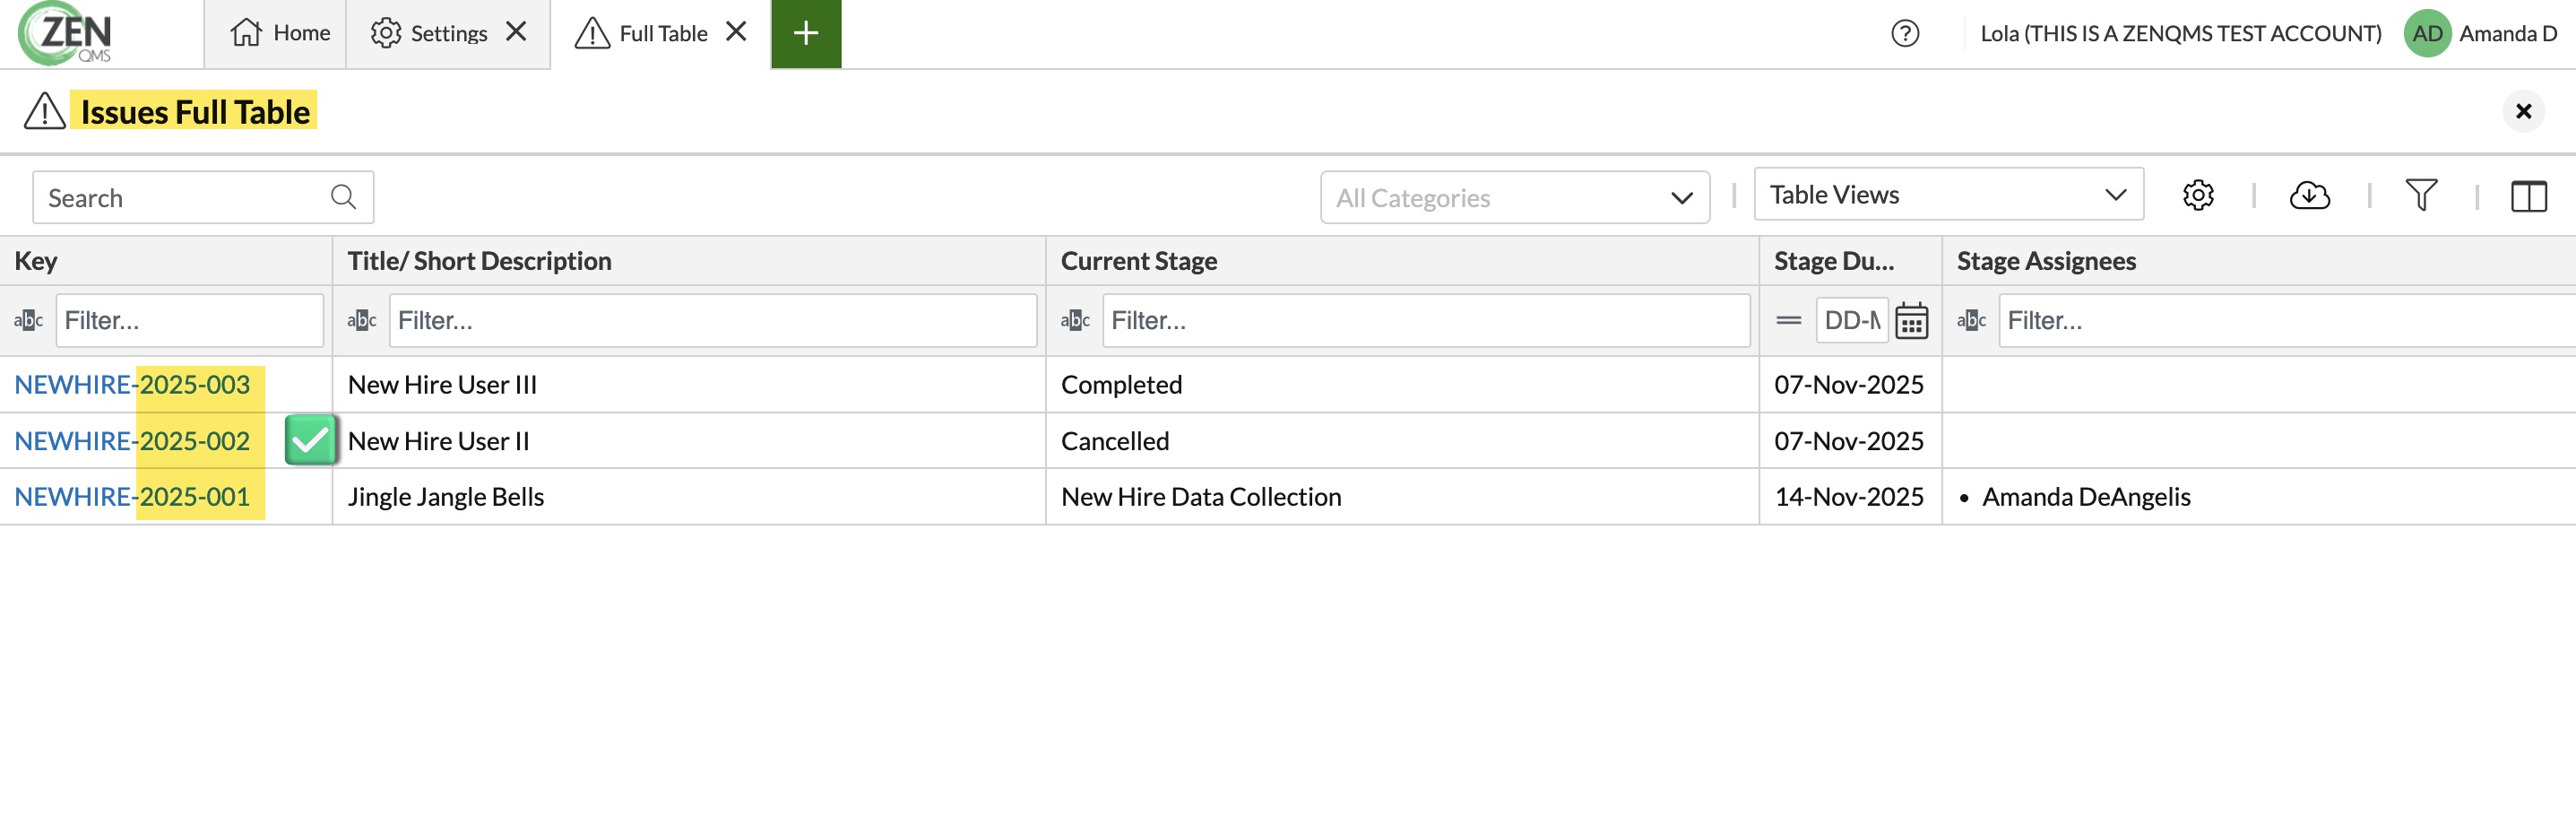Click the New Hire Data Collection cell
Screen dimensions: 2576x825
click(1402, 497)
